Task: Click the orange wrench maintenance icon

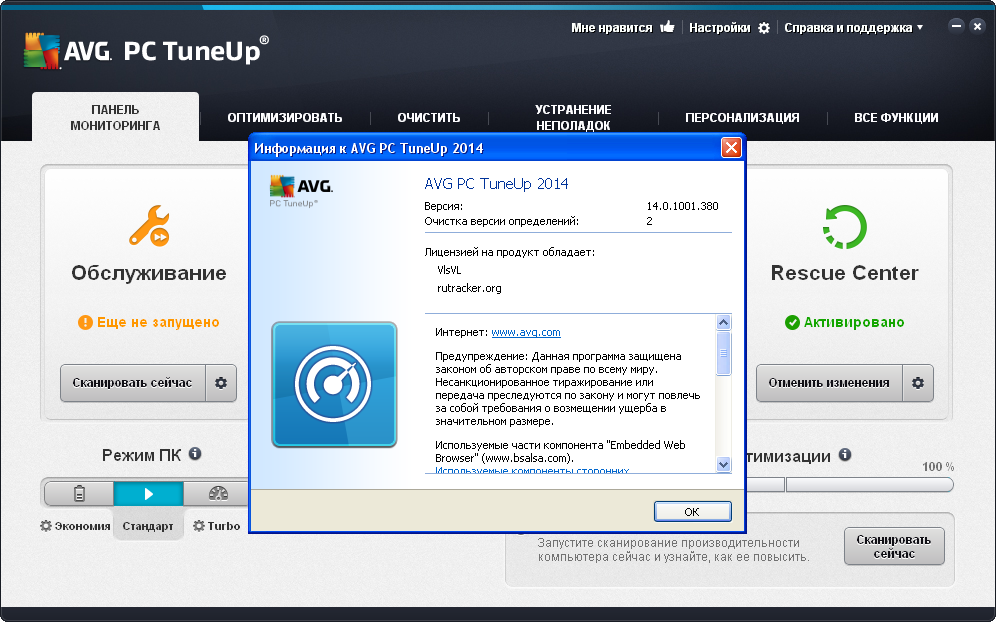Action: (x=149, y=226)
